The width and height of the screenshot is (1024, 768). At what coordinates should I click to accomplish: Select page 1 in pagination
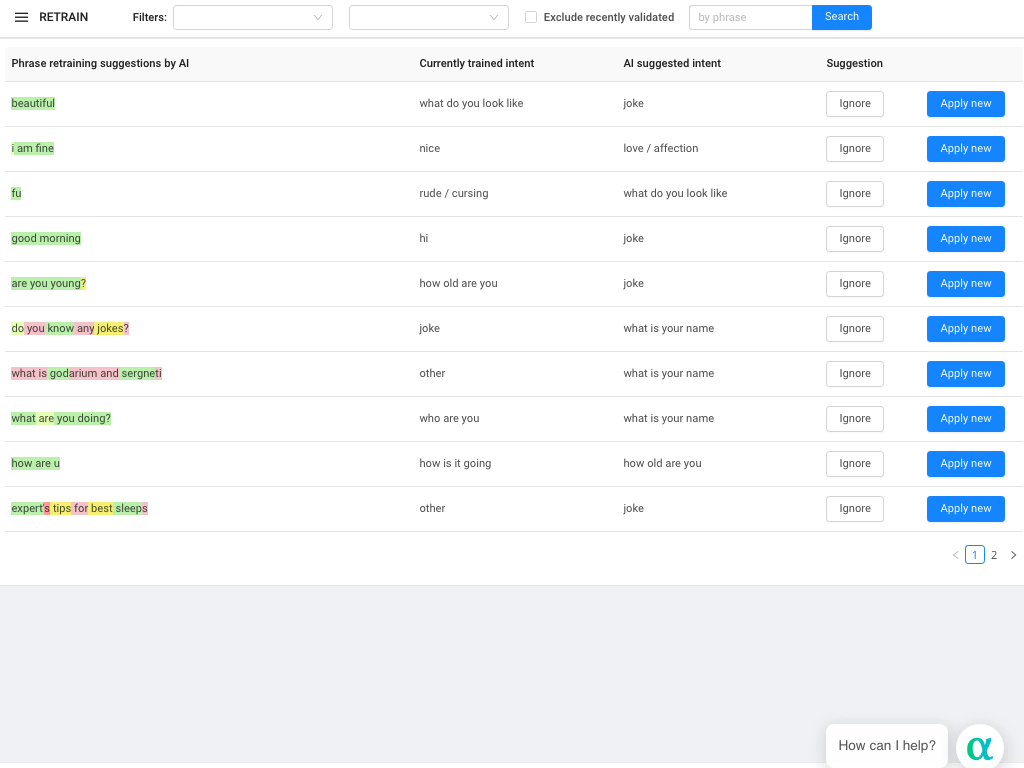point(975,555)
